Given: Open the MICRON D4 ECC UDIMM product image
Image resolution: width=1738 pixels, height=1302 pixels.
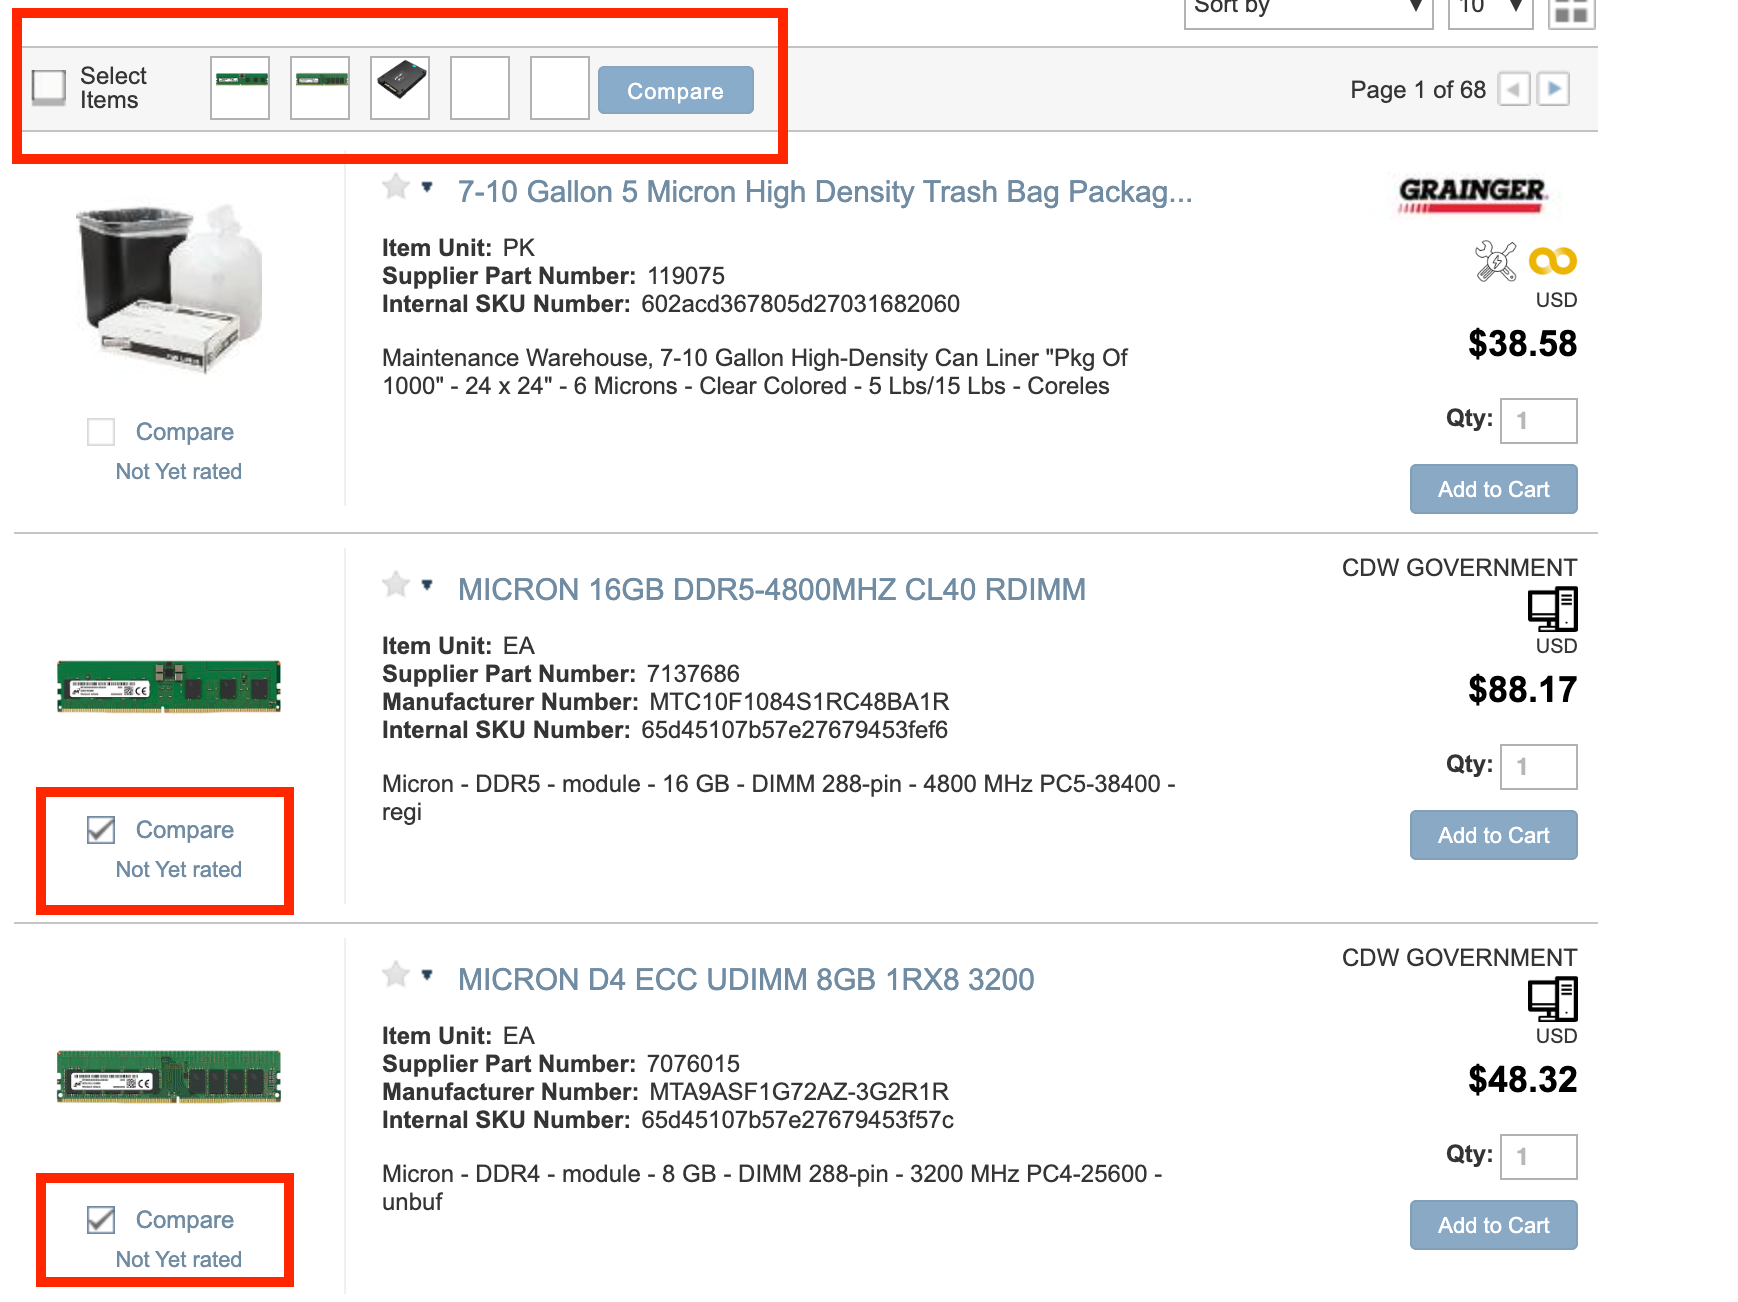Looking at the screenshot, I should tap(169, 1076).
